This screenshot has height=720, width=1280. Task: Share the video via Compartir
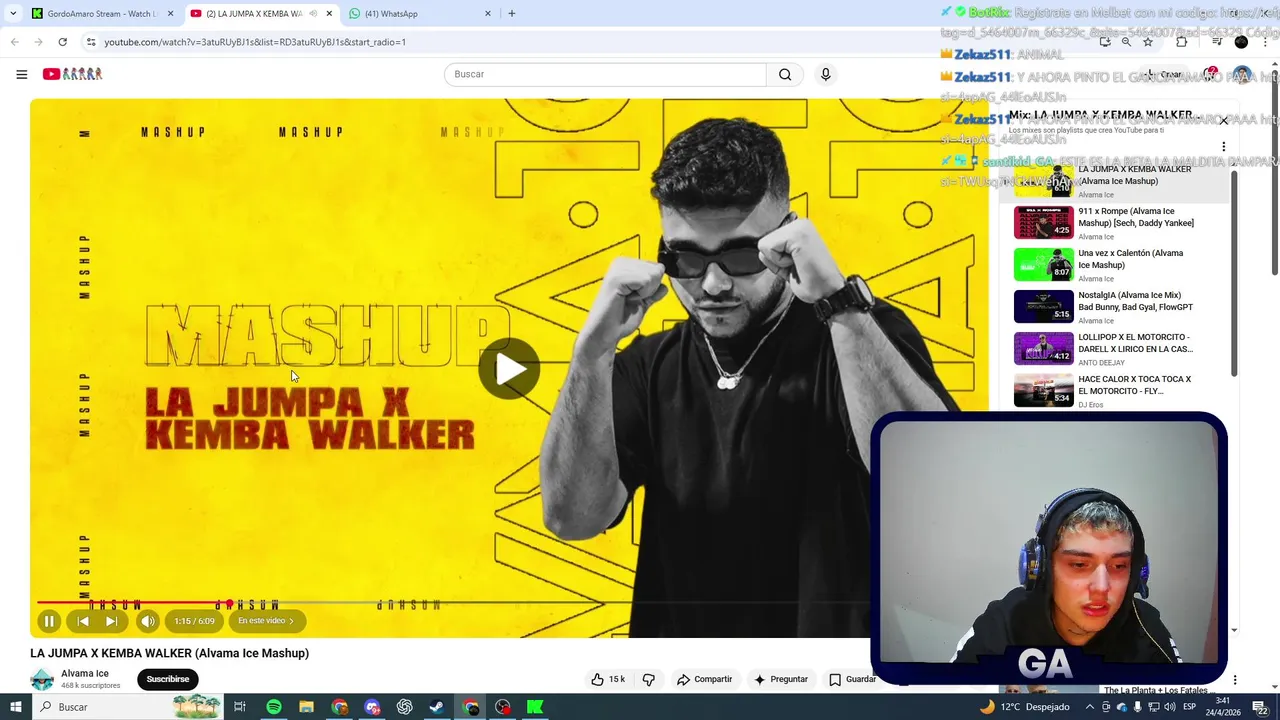[x=704, y=679]
